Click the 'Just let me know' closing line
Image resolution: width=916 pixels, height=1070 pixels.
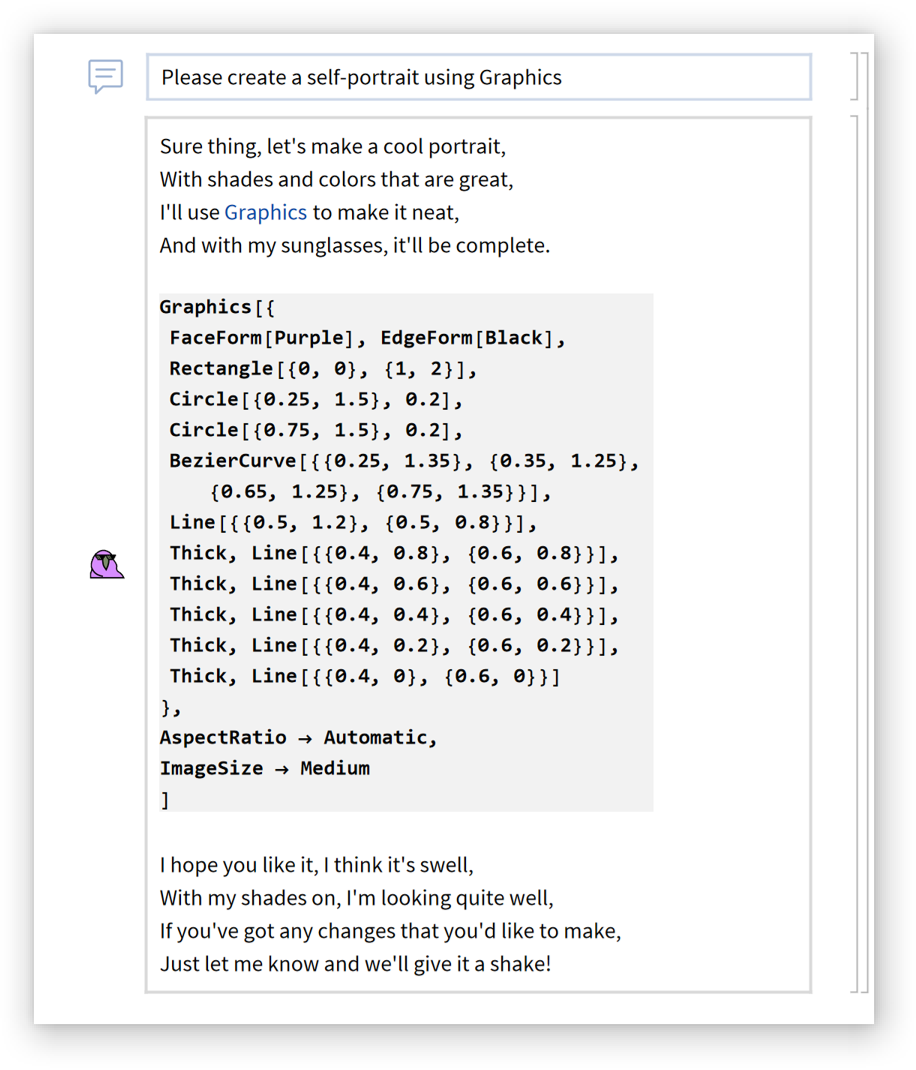pos(355,965)
